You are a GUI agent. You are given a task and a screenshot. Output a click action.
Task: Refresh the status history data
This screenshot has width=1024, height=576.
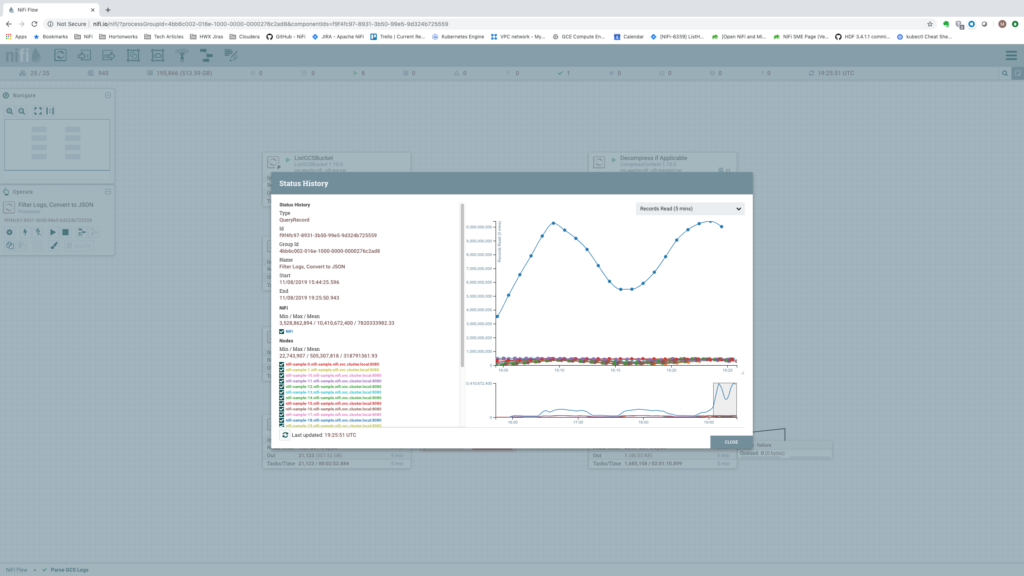[x=285, y=435]
